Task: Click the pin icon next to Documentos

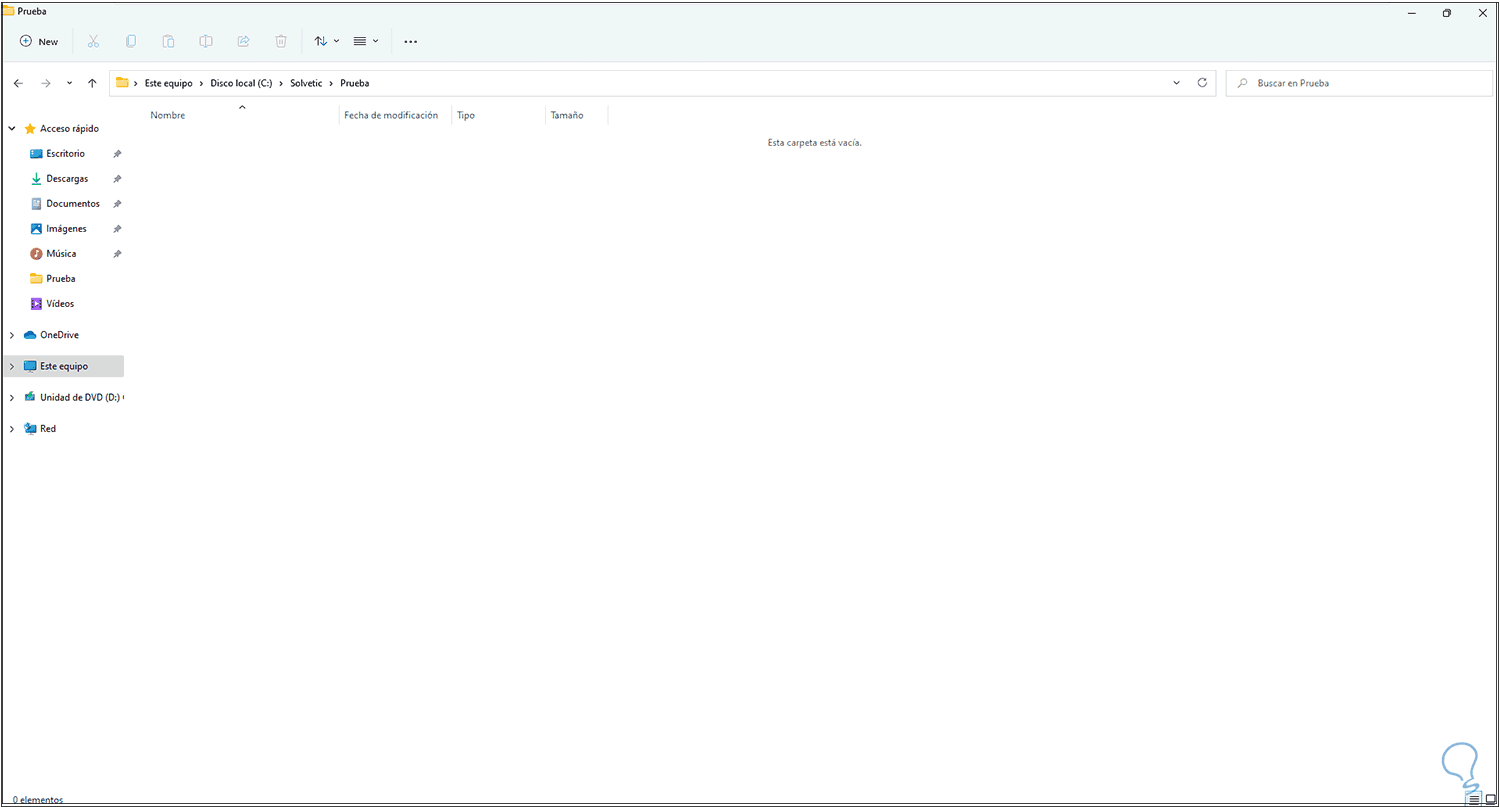Action: coord(117,204)
